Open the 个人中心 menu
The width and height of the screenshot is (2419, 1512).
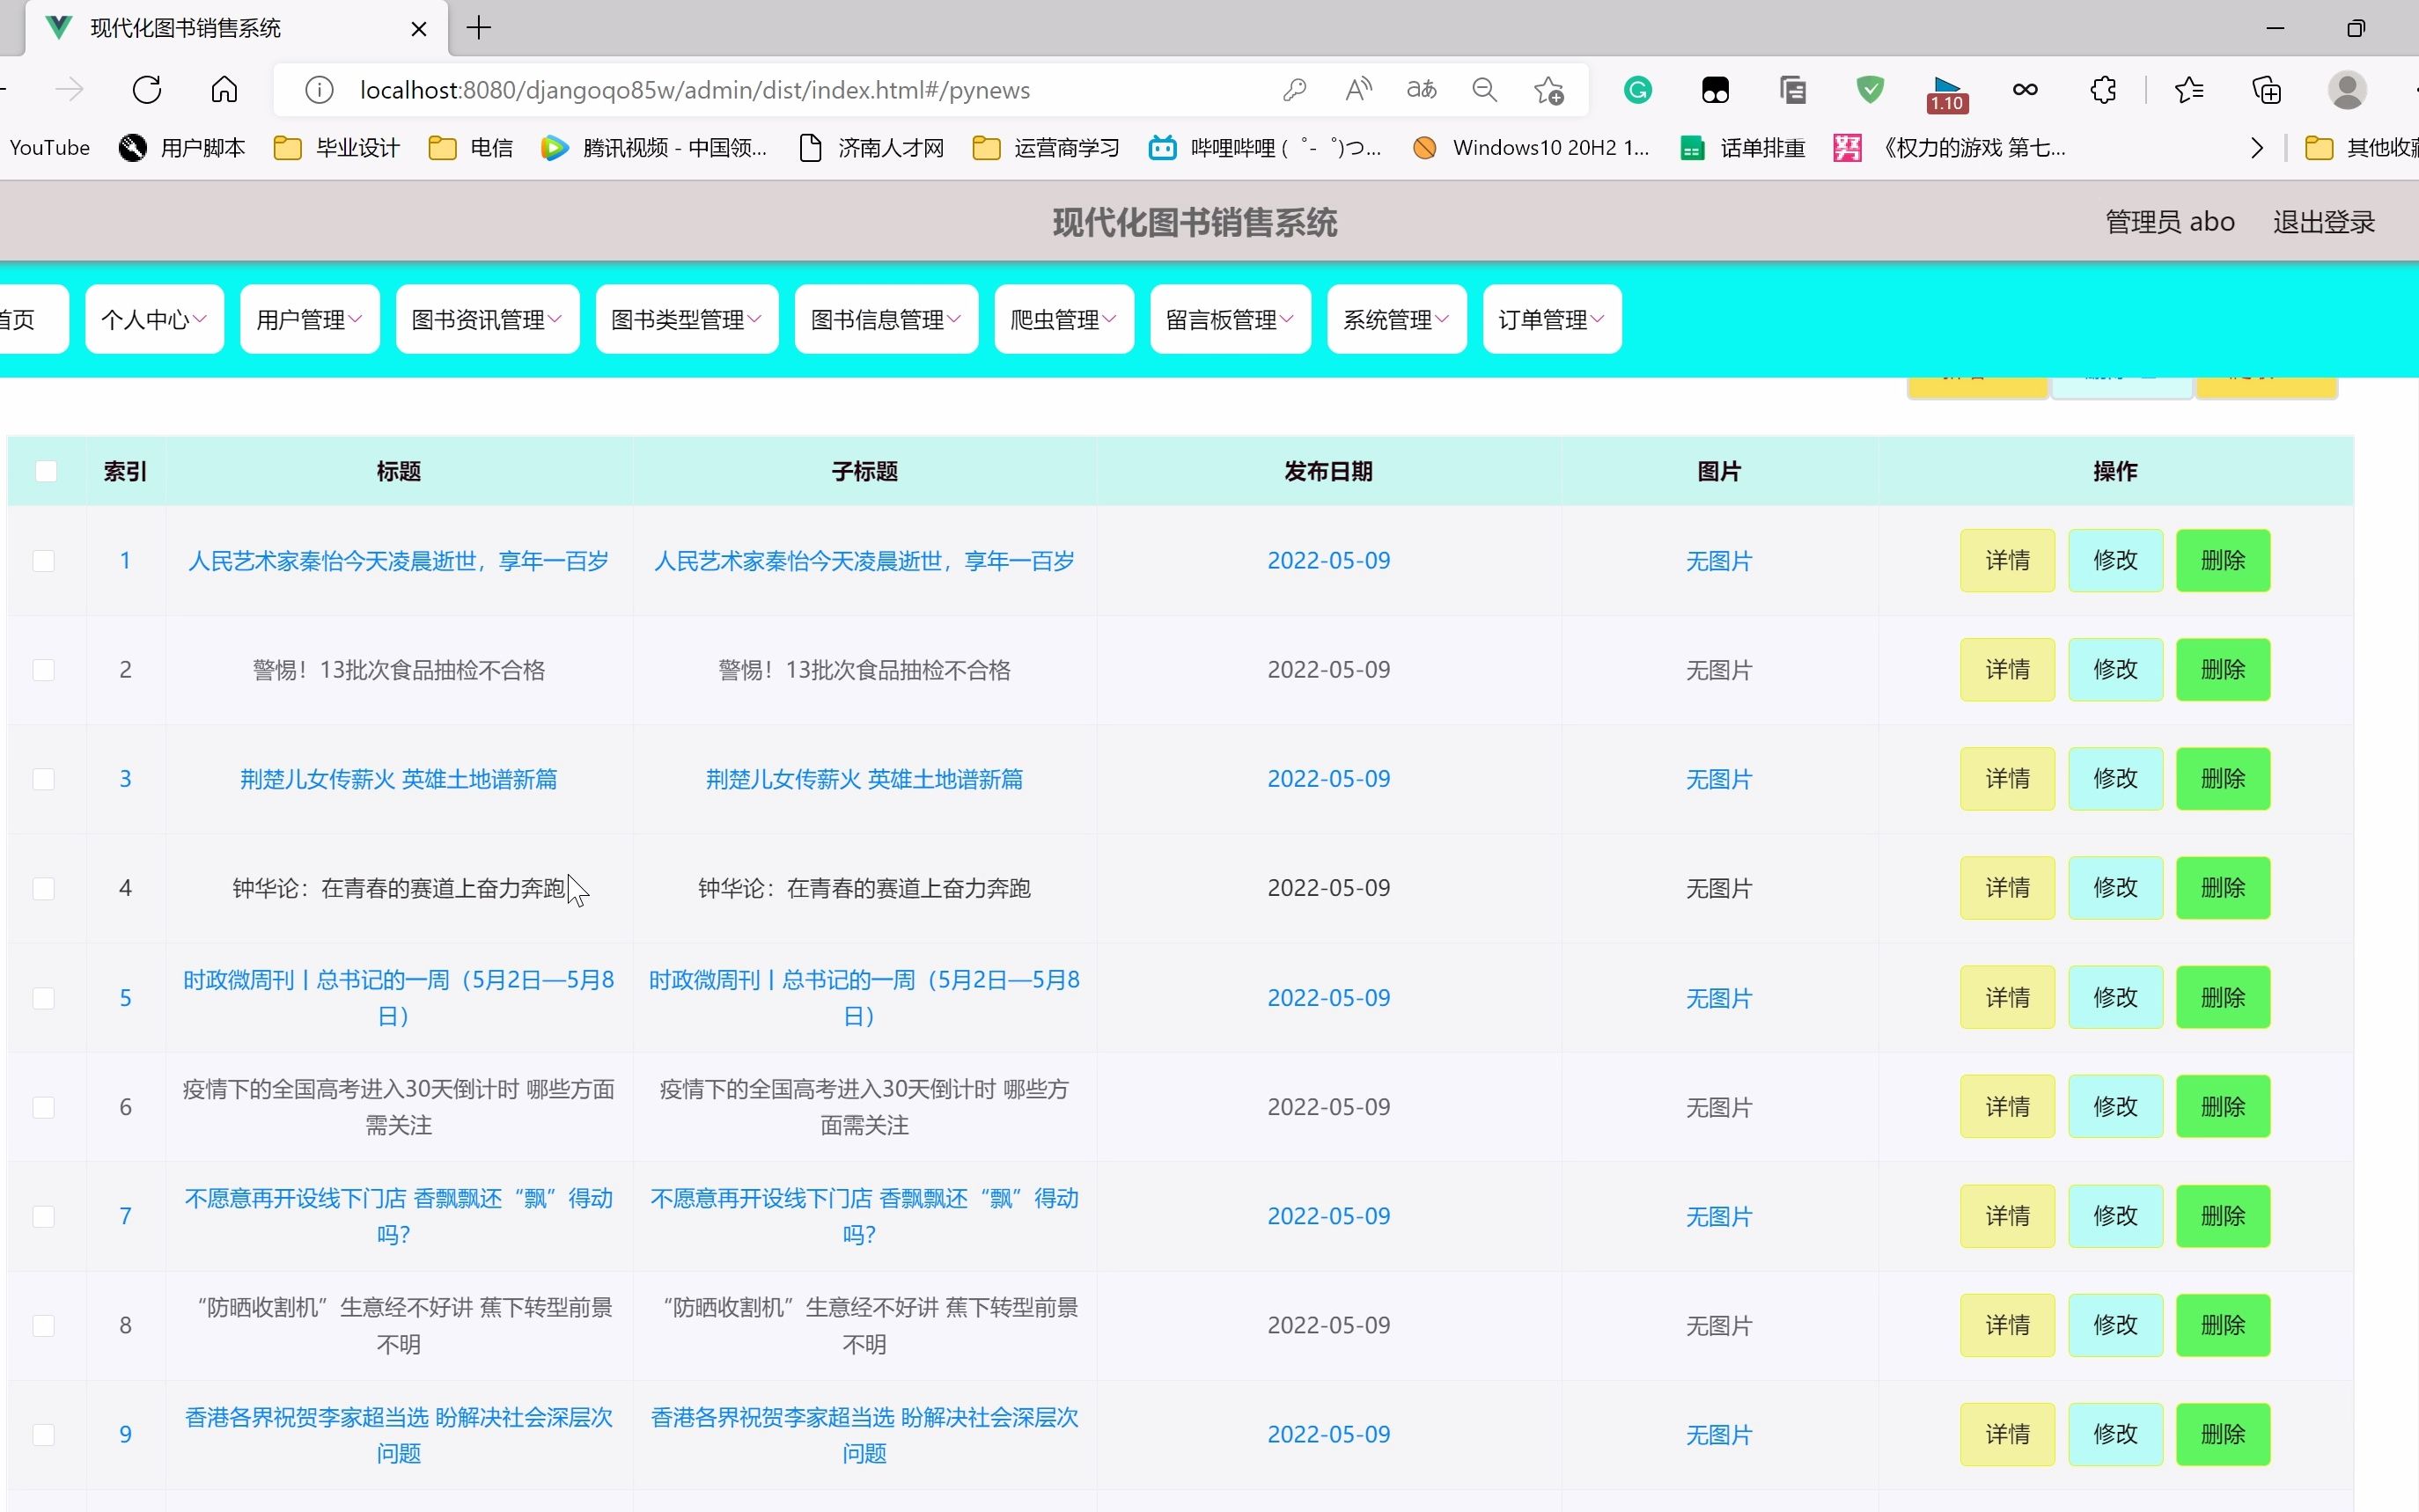(152, 318)
